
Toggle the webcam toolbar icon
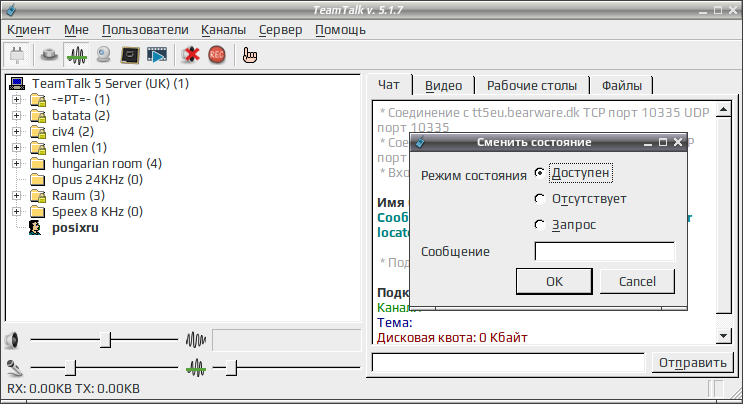click(x=103, y=55)
